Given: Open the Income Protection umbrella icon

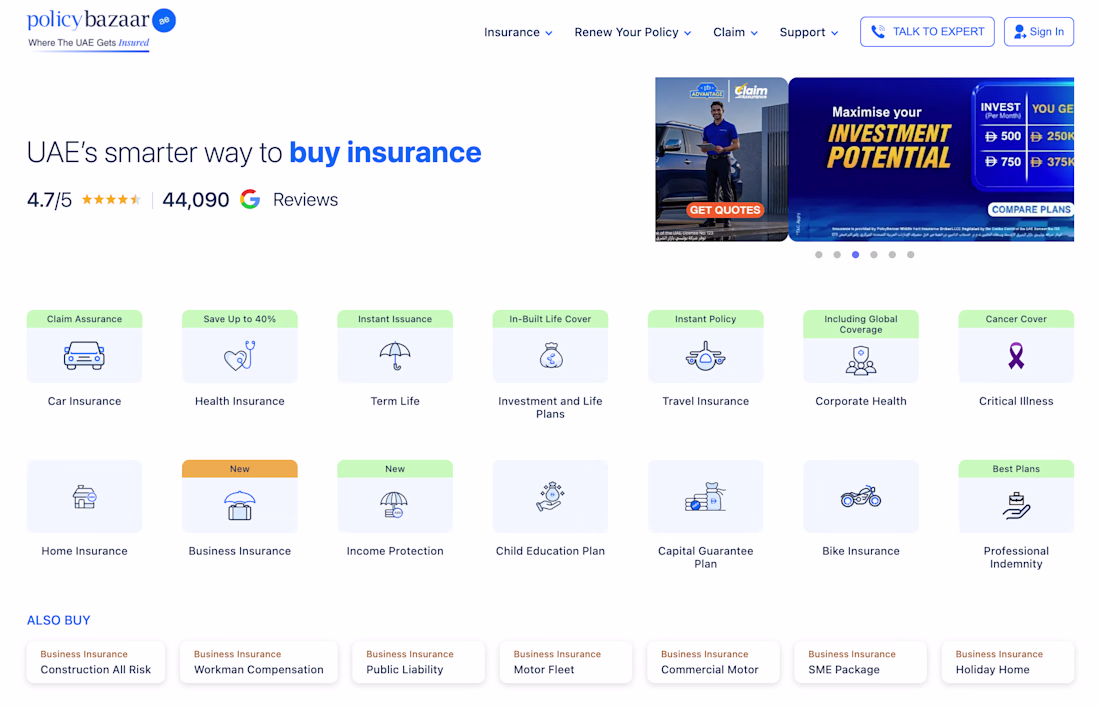Looking at the screenshot, I should point(395,505).
